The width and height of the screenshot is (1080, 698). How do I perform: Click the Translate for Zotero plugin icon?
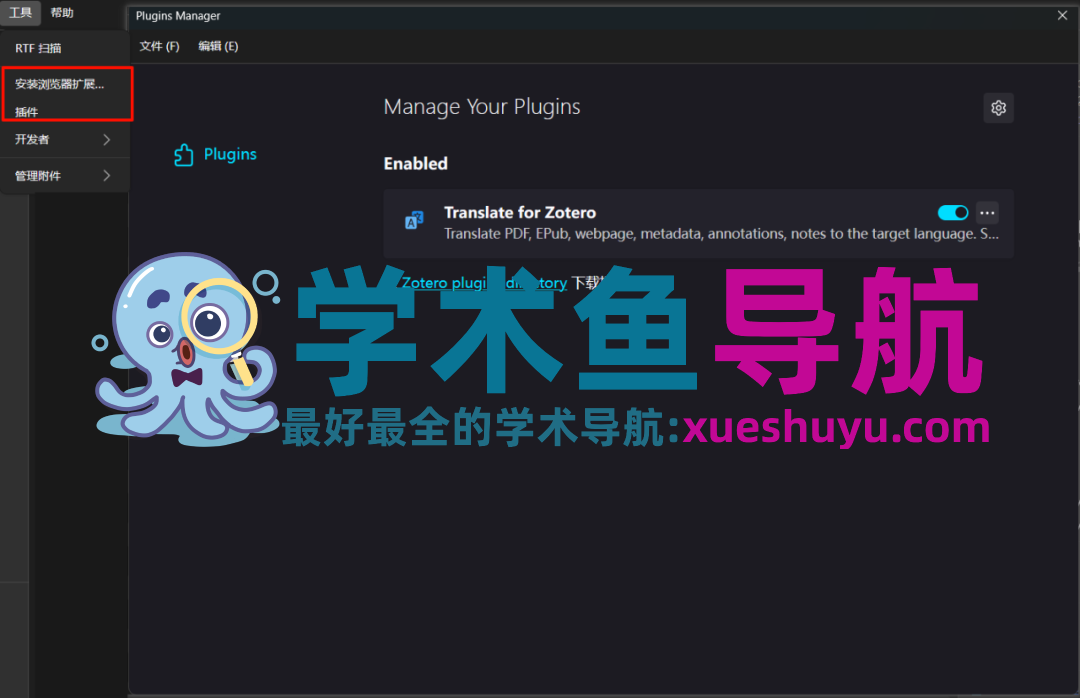[x=414, y=220]
